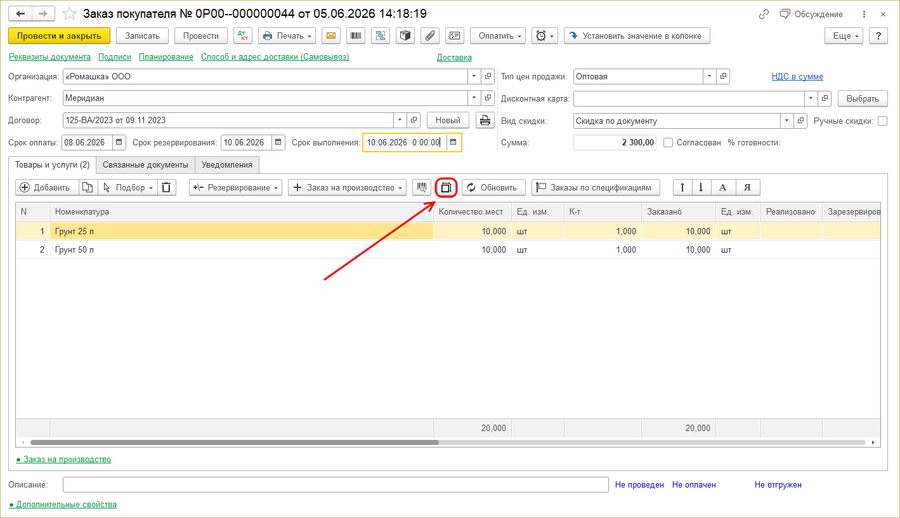900x518 pixels.
Task: Open the Печать dropdown menu
Action: point(286,36)
